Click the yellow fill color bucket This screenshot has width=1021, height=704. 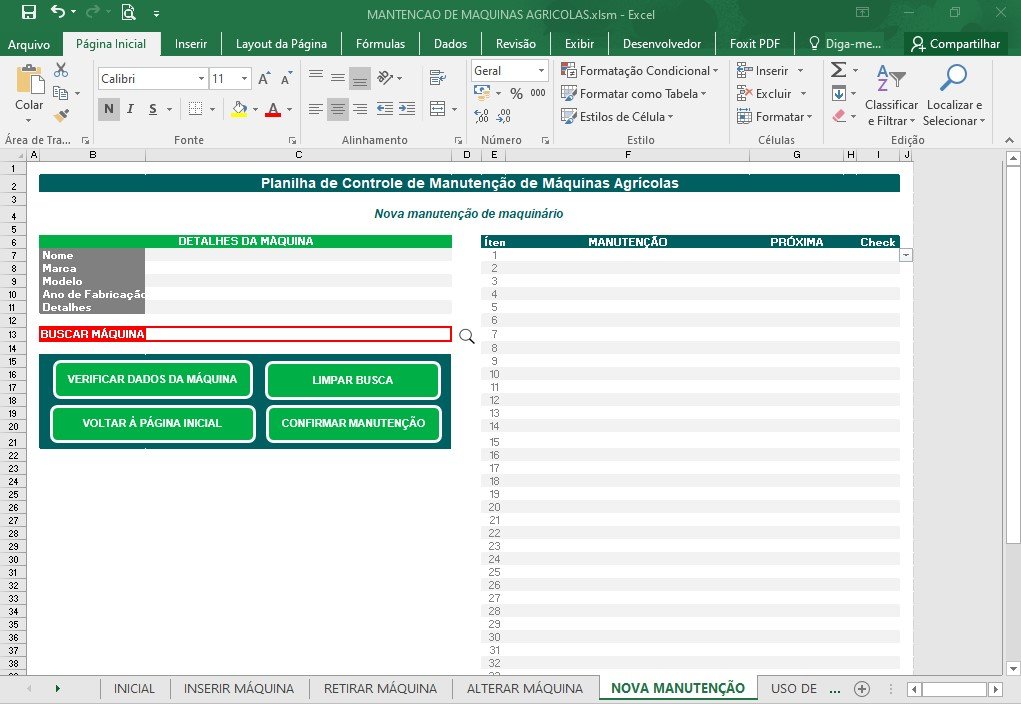[x=239, y=109]
